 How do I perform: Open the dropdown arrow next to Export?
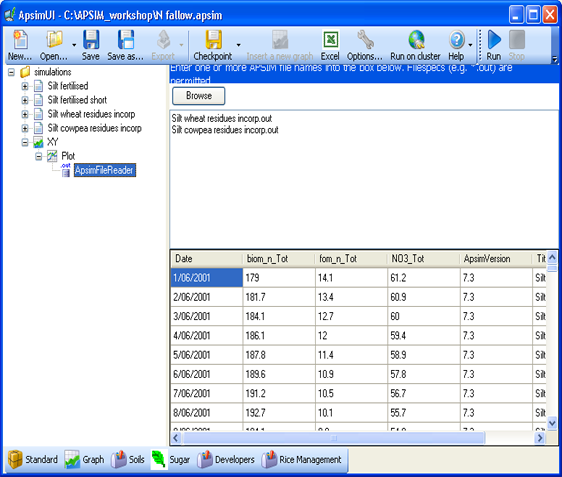pyautogui.click(x=181, y=45)
